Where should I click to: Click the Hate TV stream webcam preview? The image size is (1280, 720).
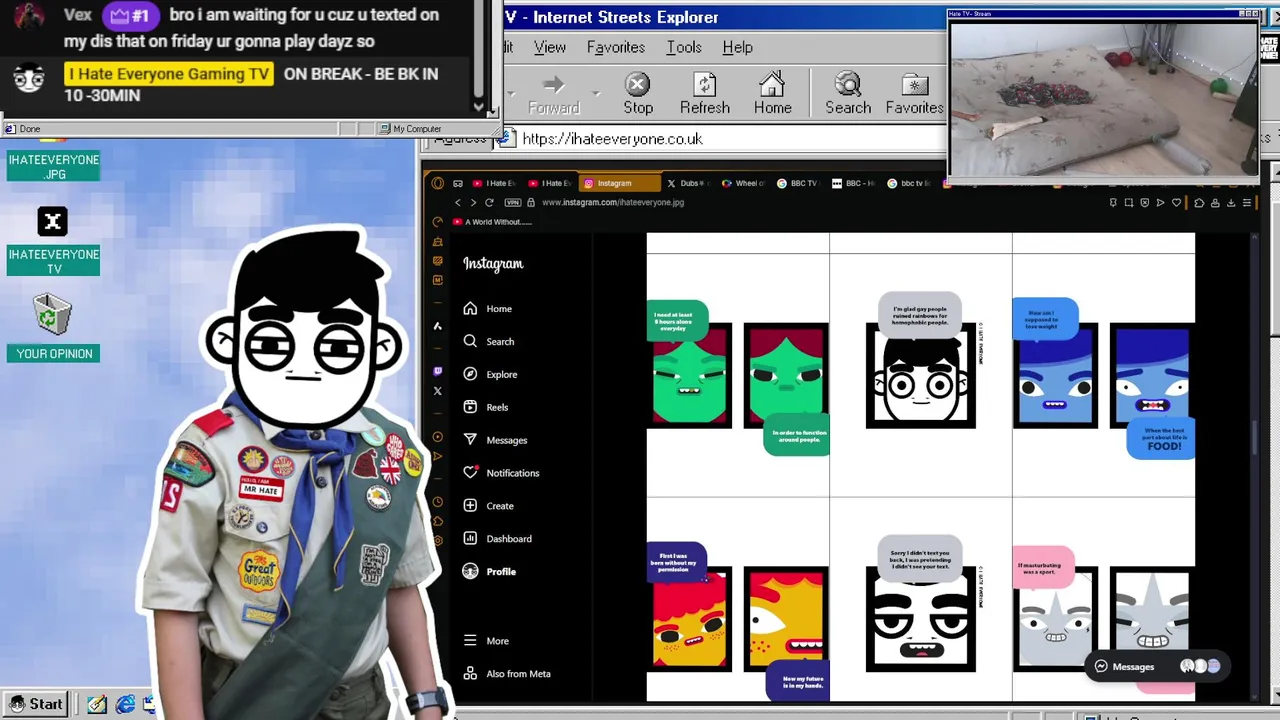[1104, 99]
